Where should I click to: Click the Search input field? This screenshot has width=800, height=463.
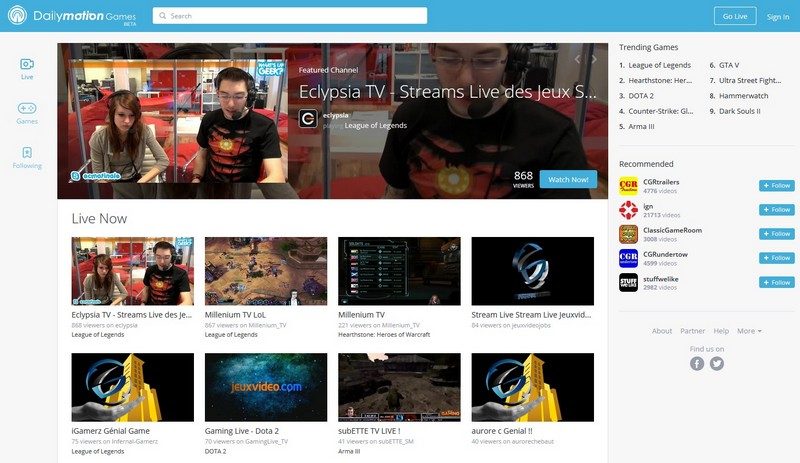click(290, 16)
